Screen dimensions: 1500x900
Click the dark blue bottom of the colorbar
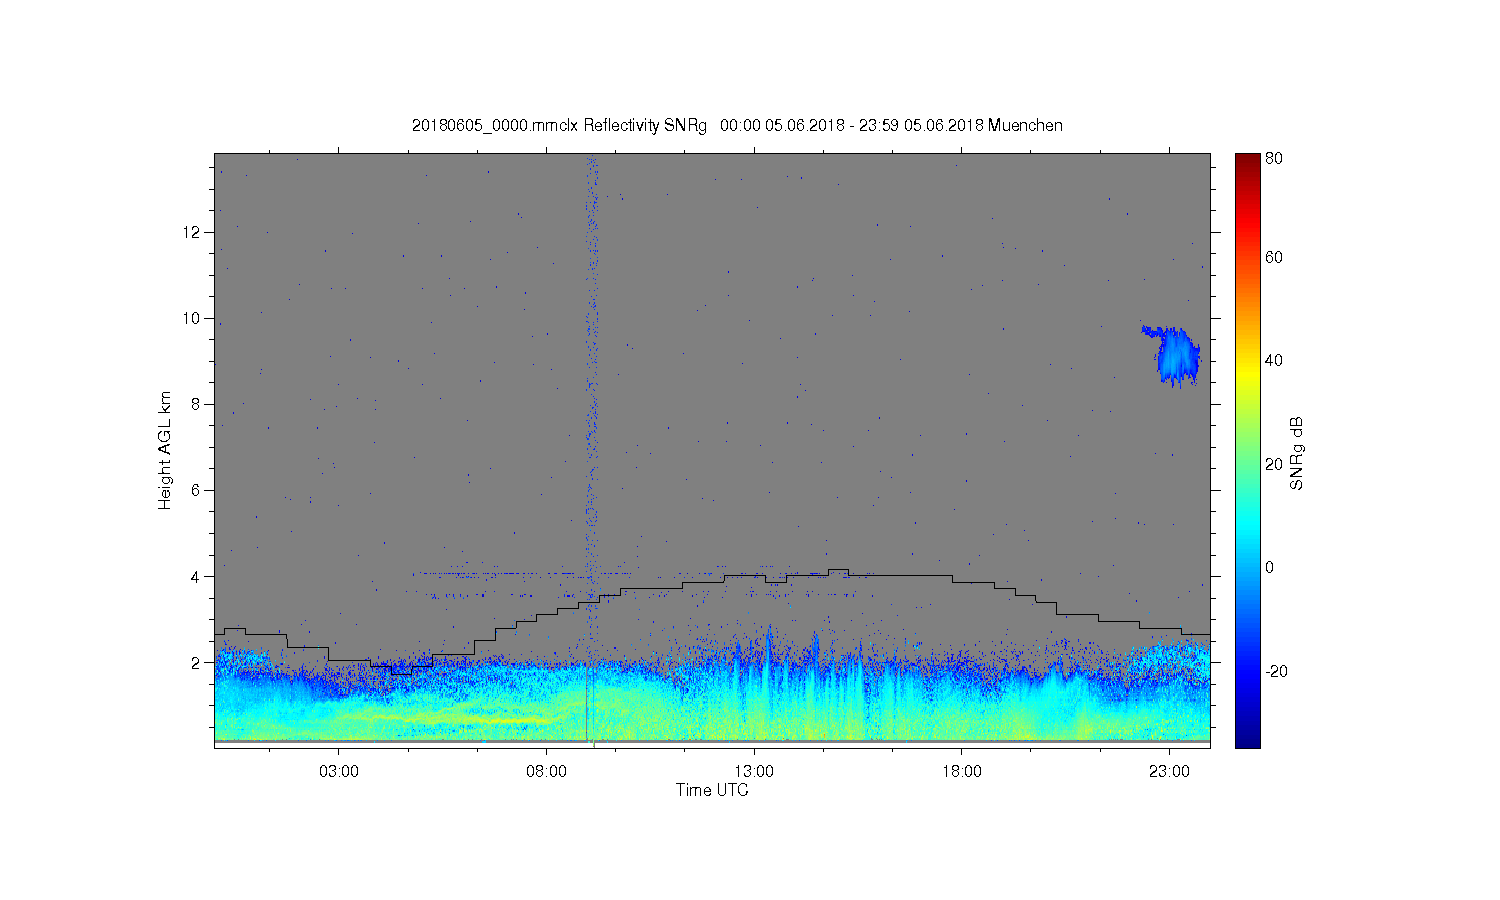tap(1247, 738)
